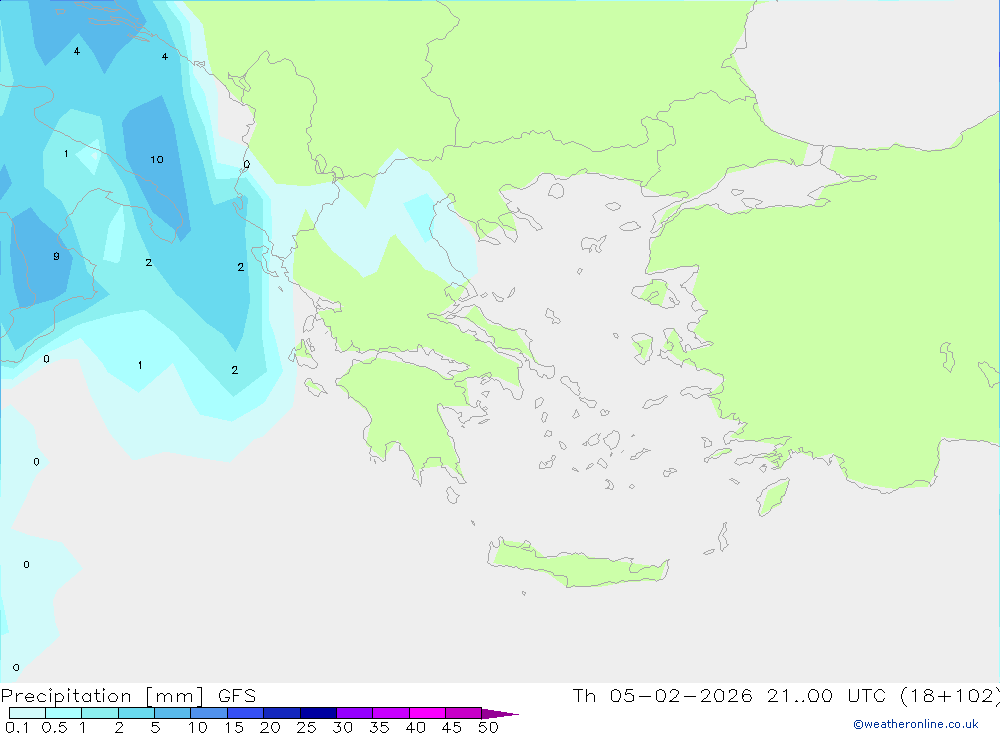Click the '35' legend scale label
Screen dimensions: 1000x733
pyautogui.click(x=379, y=727)
